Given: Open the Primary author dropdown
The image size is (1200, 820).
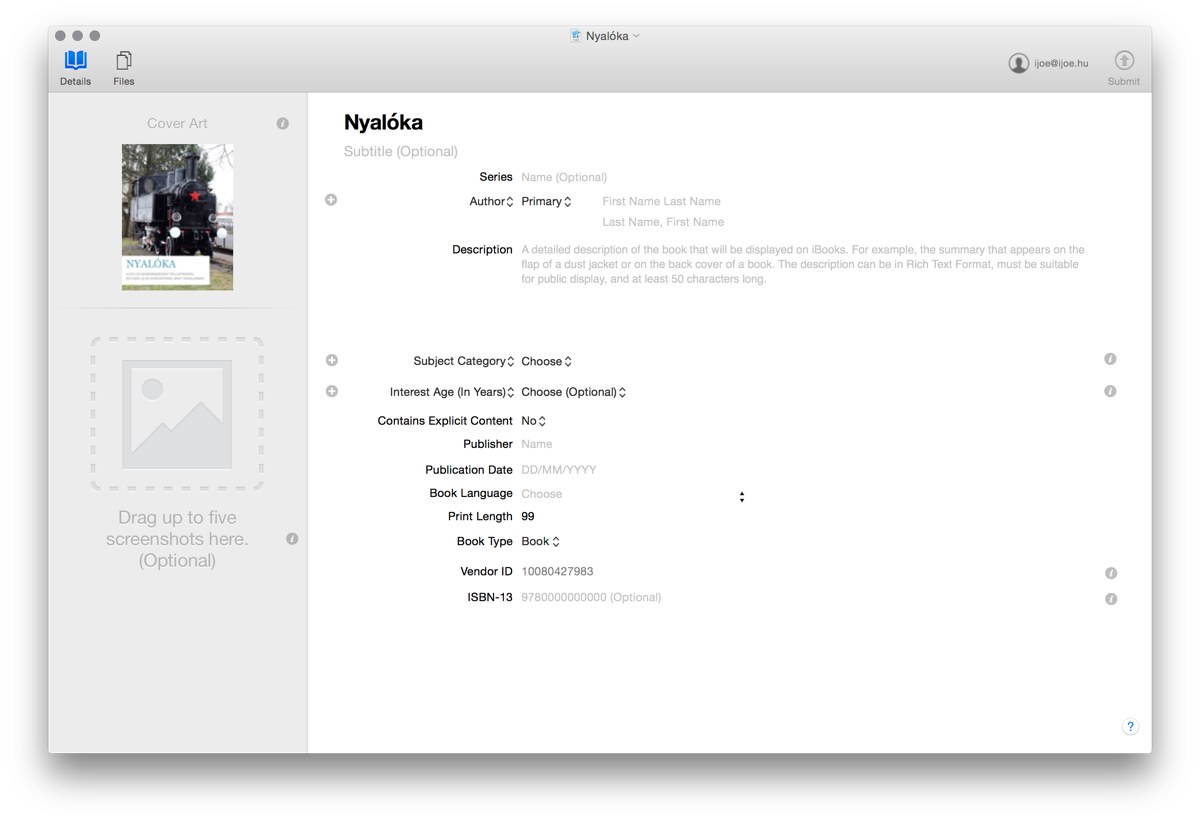Looking at the screenshot, I should click(x=546, y=202).
